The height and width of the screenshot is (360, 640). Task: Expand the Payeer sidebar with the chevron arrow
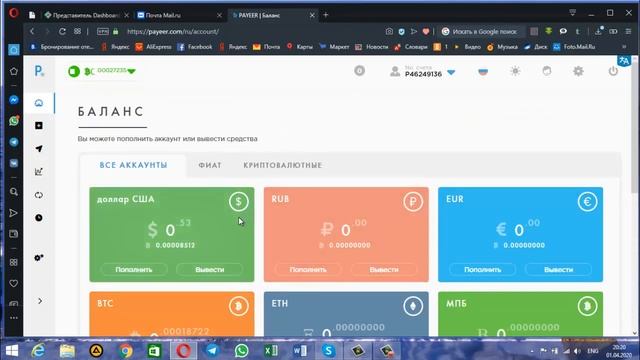[x=40, y=301]
